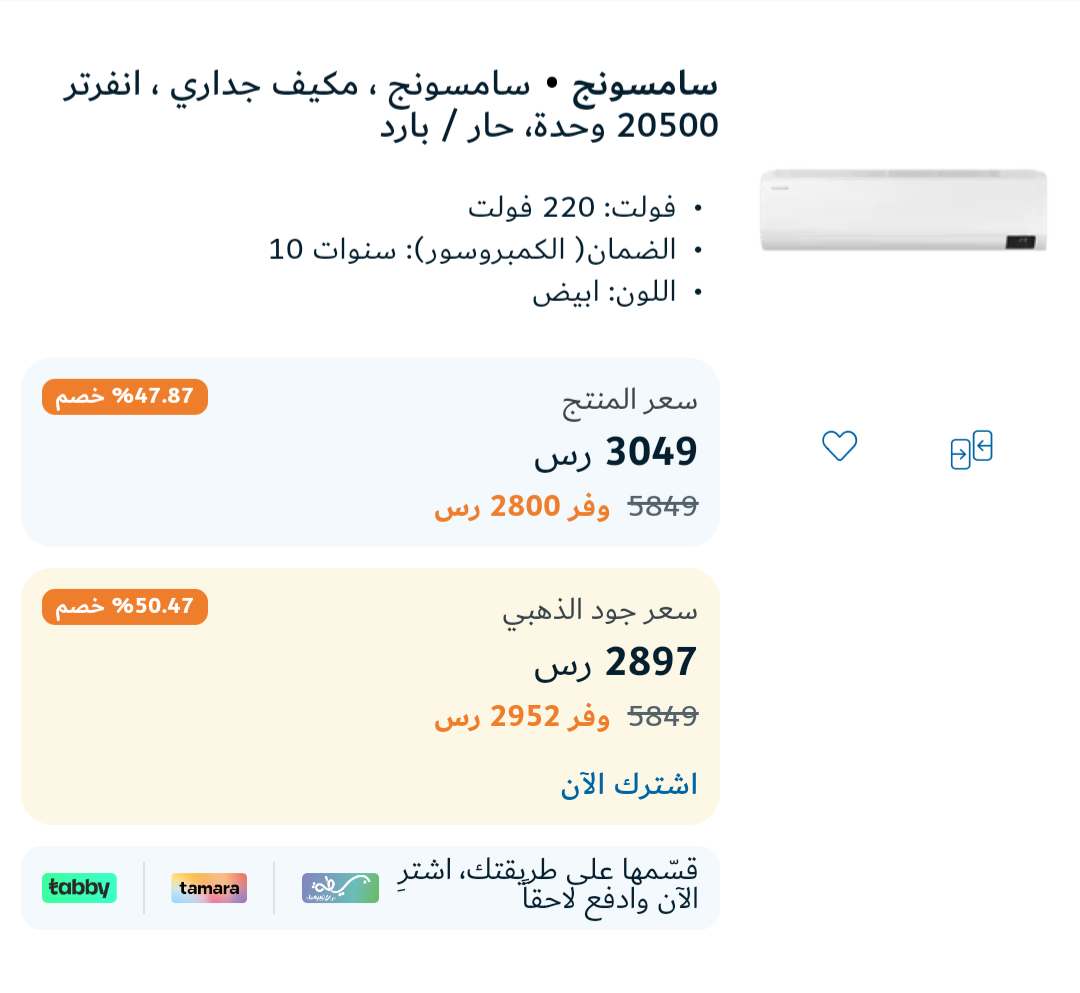Open the tabby payment logo
This screenshot has width=1080, height=993.
click(x=79, y=888)
